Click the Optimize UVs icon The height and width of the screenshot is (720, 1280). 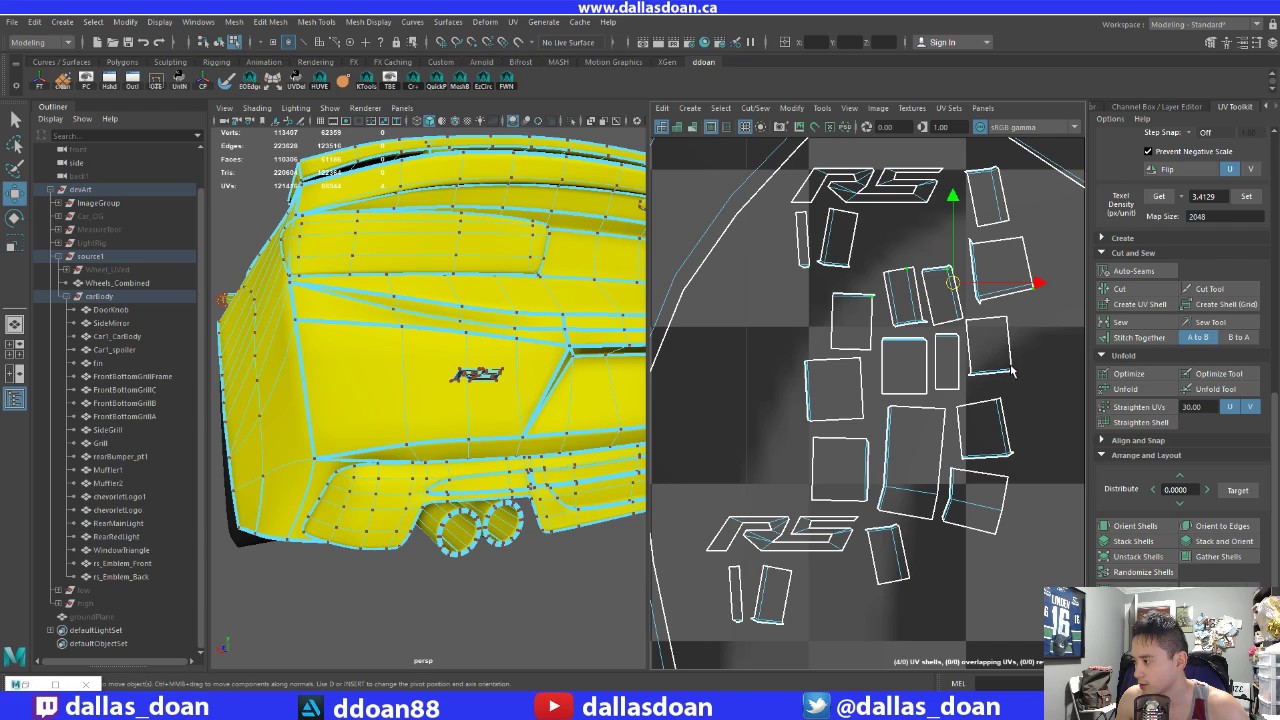tap(1104, 374)
